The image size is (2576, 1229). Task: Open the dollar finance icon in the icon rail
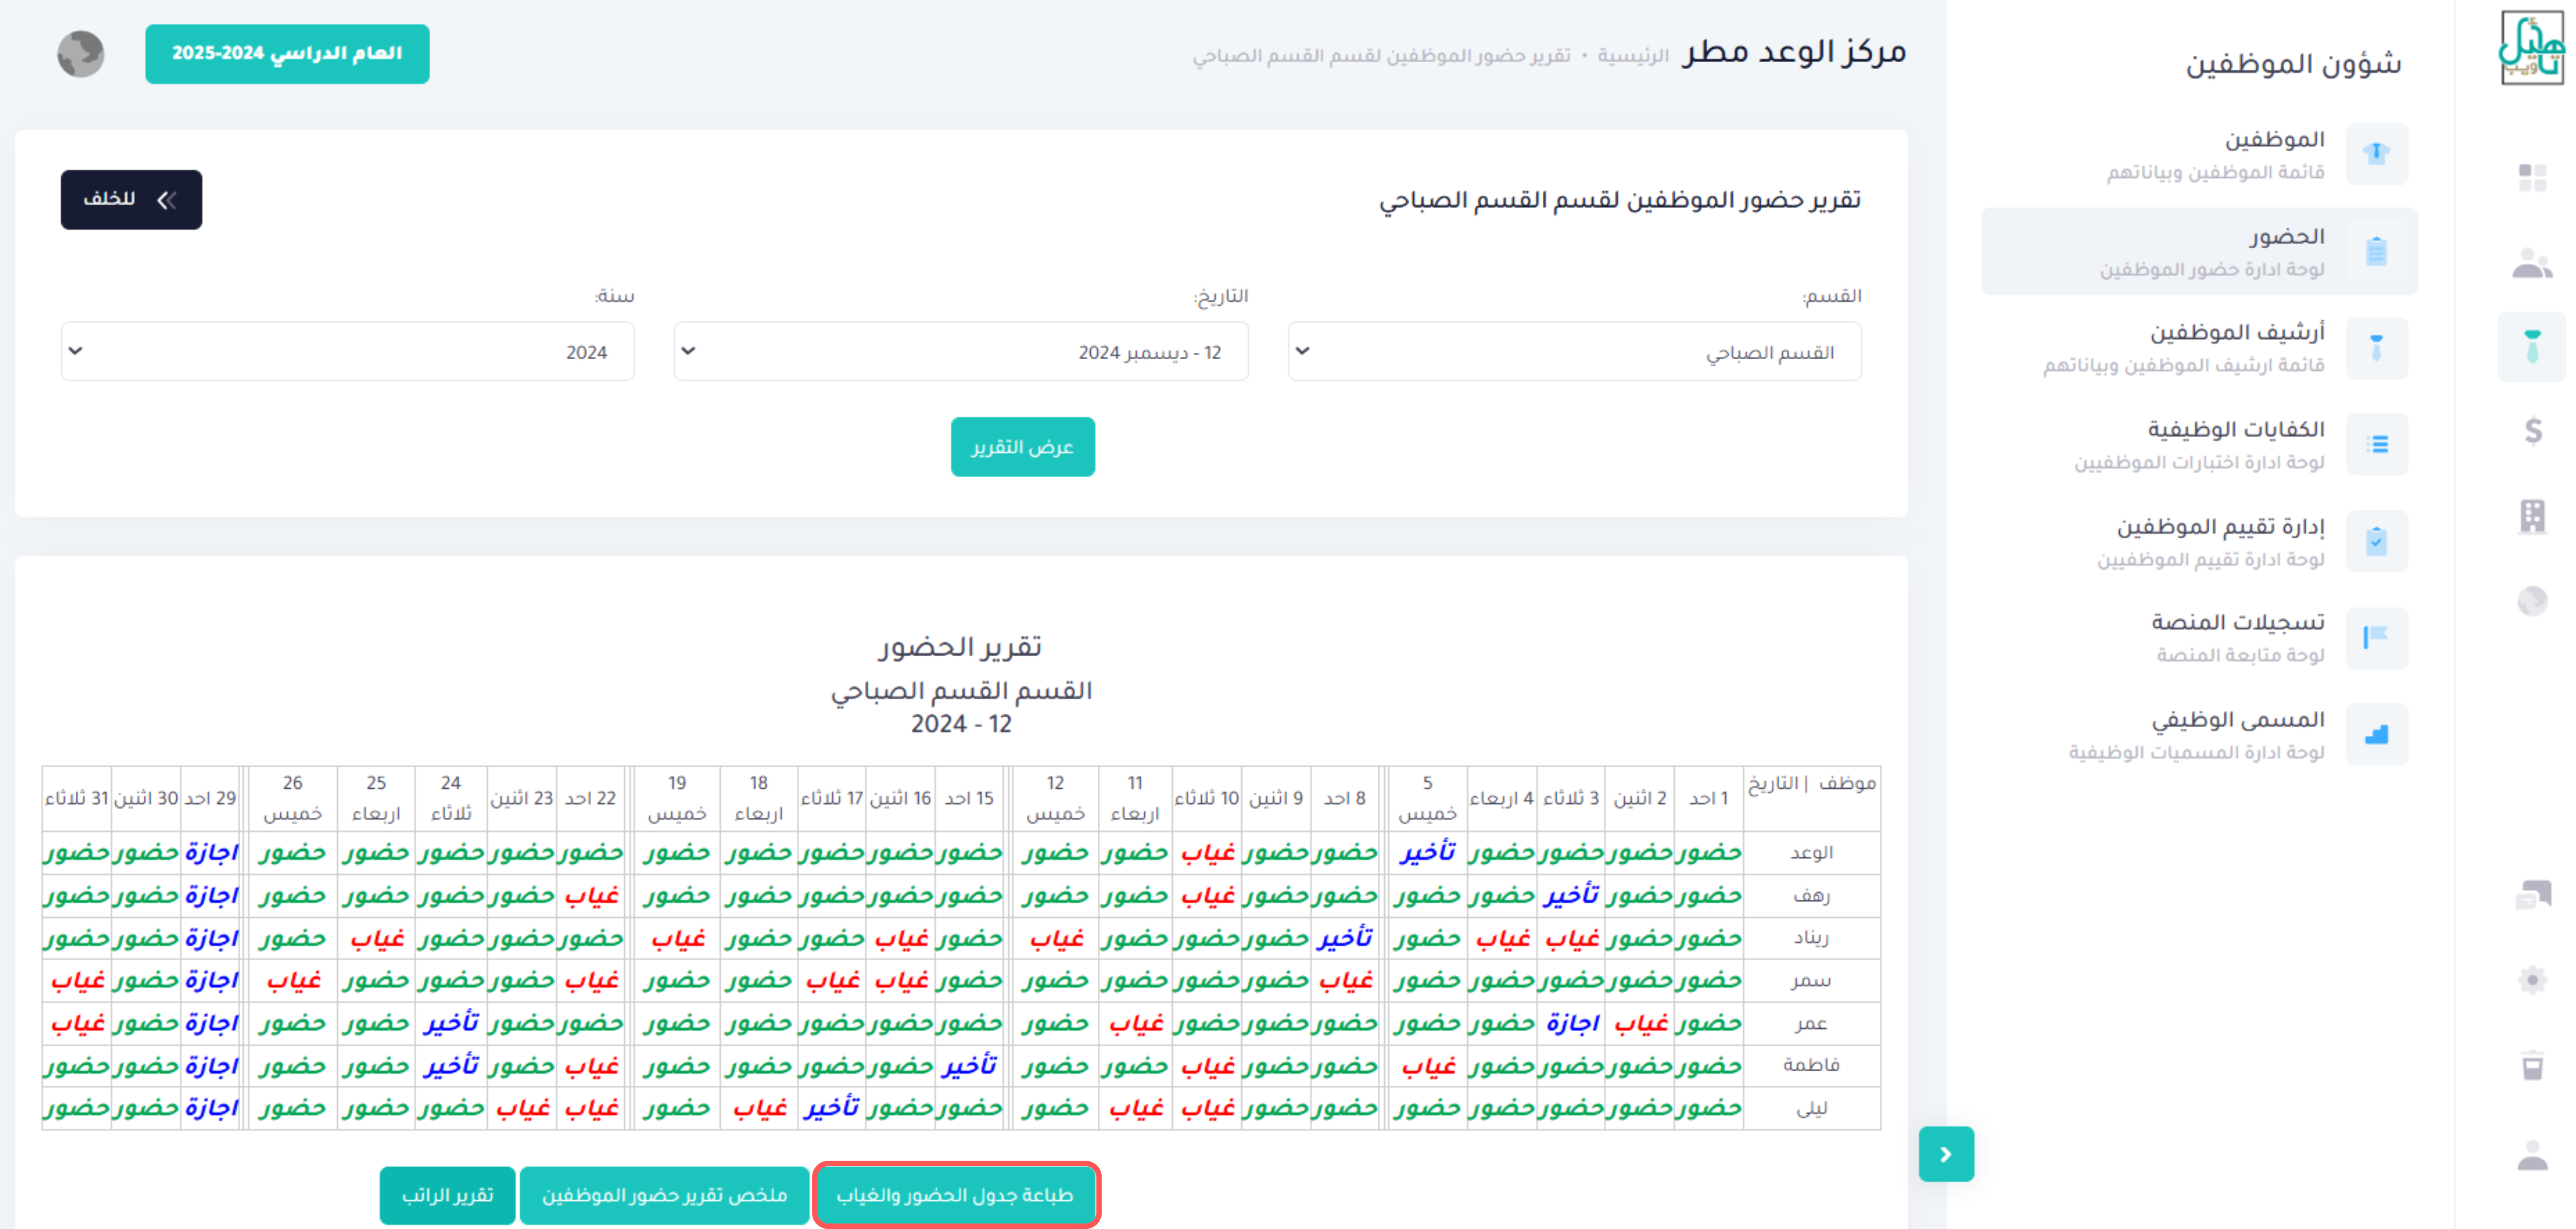pyautogui.click(x=2532, y=431)
